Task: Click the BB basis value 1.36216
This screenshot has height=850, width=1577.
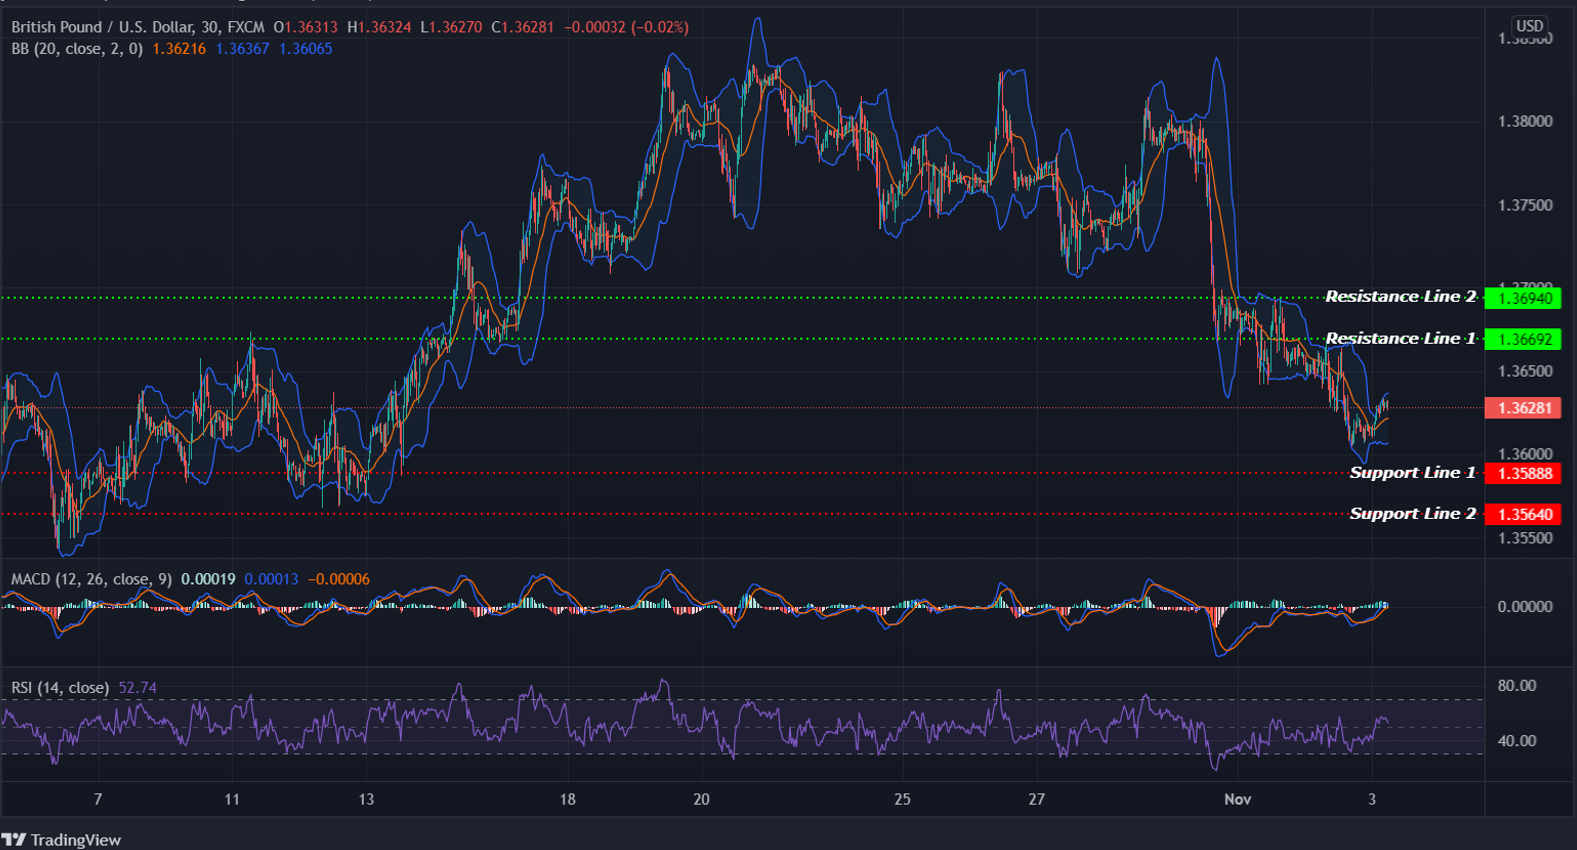Action: click(x=179, y=48)
